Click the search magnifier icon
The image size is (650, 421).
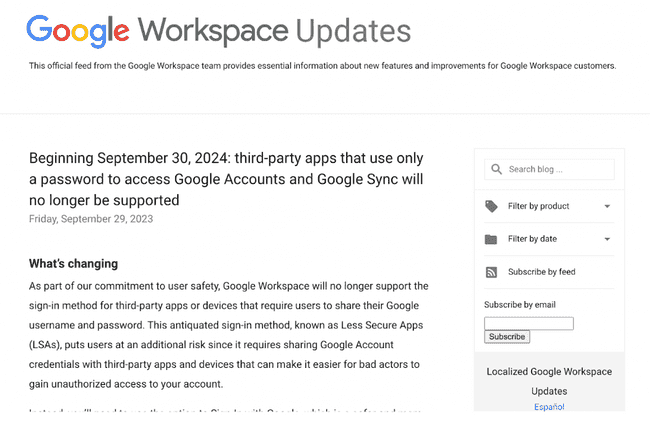coord(496,169)
